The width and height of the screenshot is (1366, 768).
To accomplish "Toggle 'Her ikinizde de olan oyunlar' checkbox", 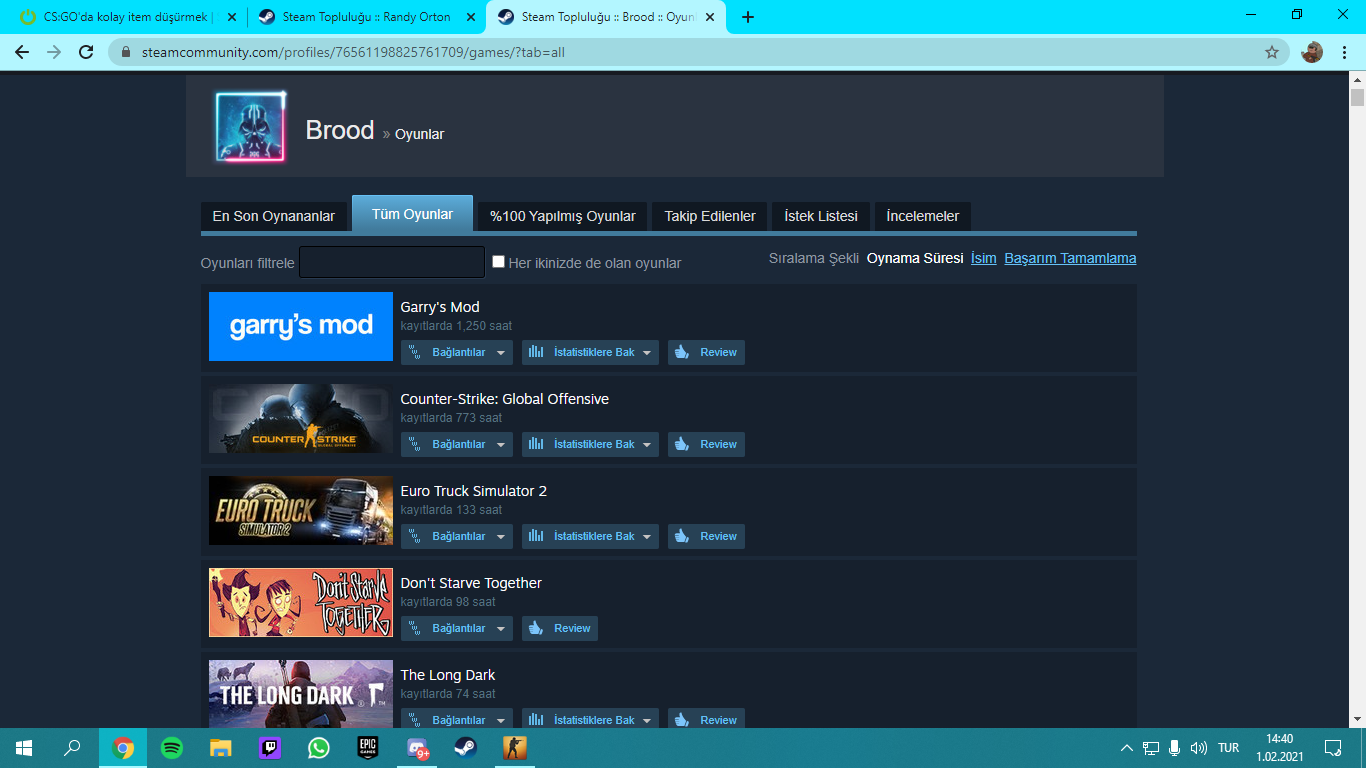I will click(499, 262).
